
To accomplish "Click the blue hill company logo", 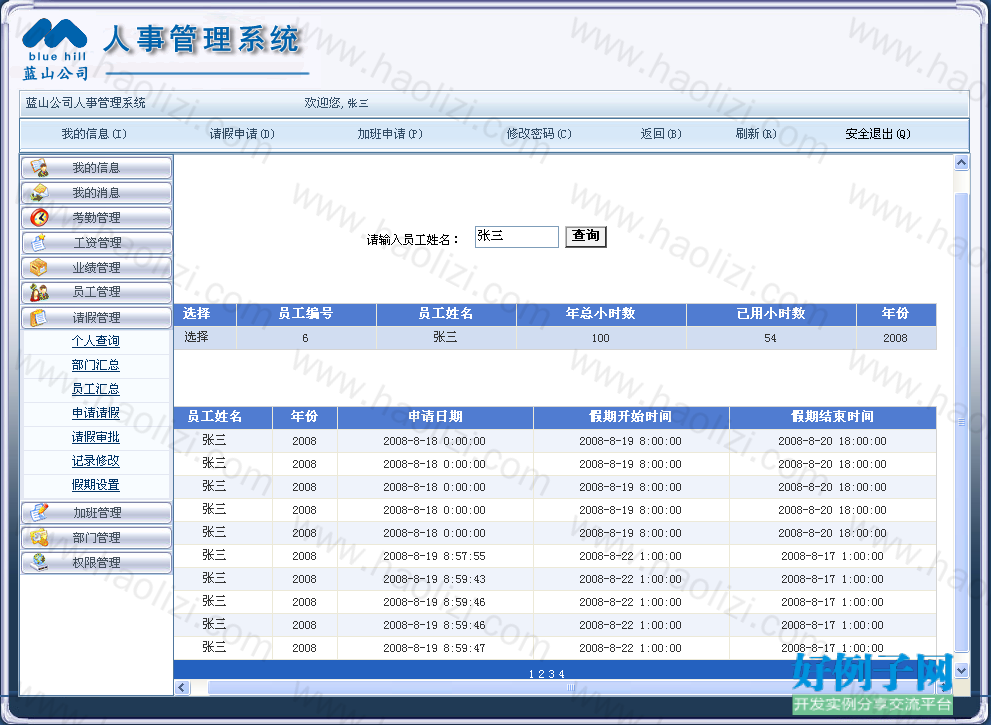I will coord(55,49).
